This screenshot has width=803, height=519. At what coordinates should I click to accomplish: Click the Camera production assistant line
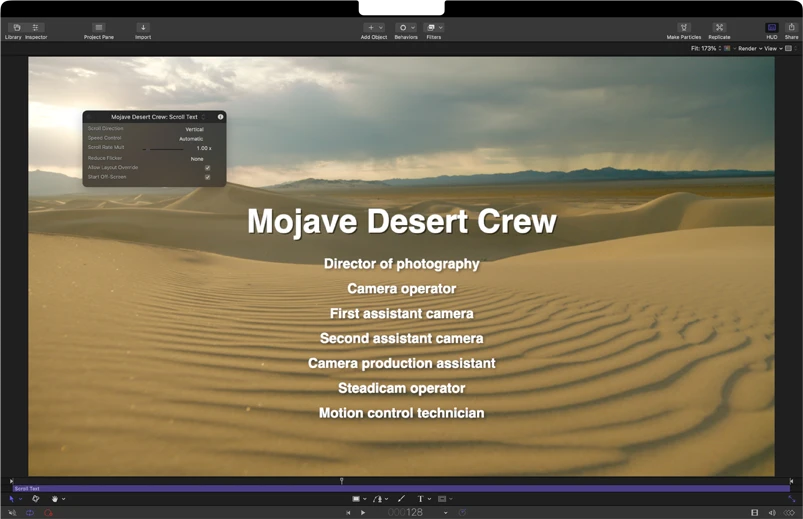coord(402,363)
